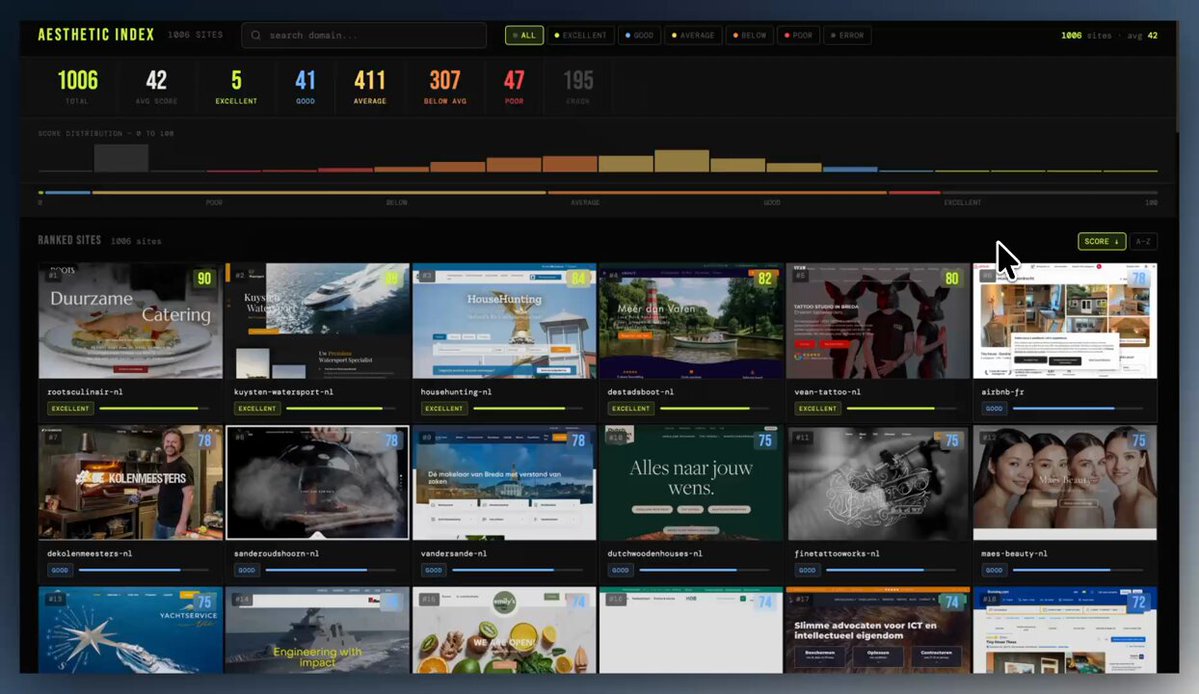Viewport: 1199px width, 694px height.
Task: Switch sorting to A-Z
Action: pyautogui.click(x=1143, y=241)
